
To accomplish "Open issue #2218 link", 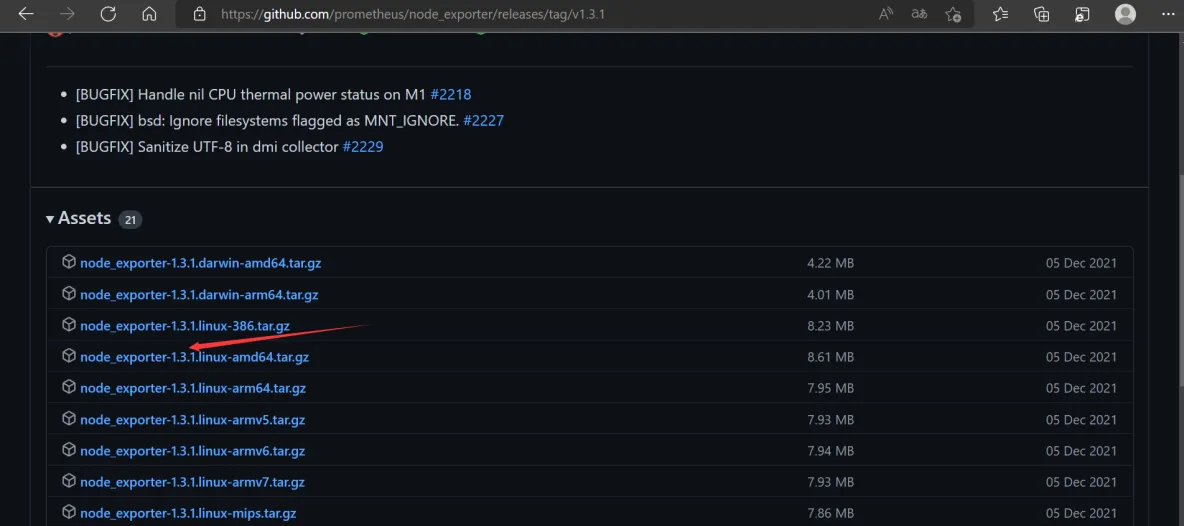I will 451,94.
